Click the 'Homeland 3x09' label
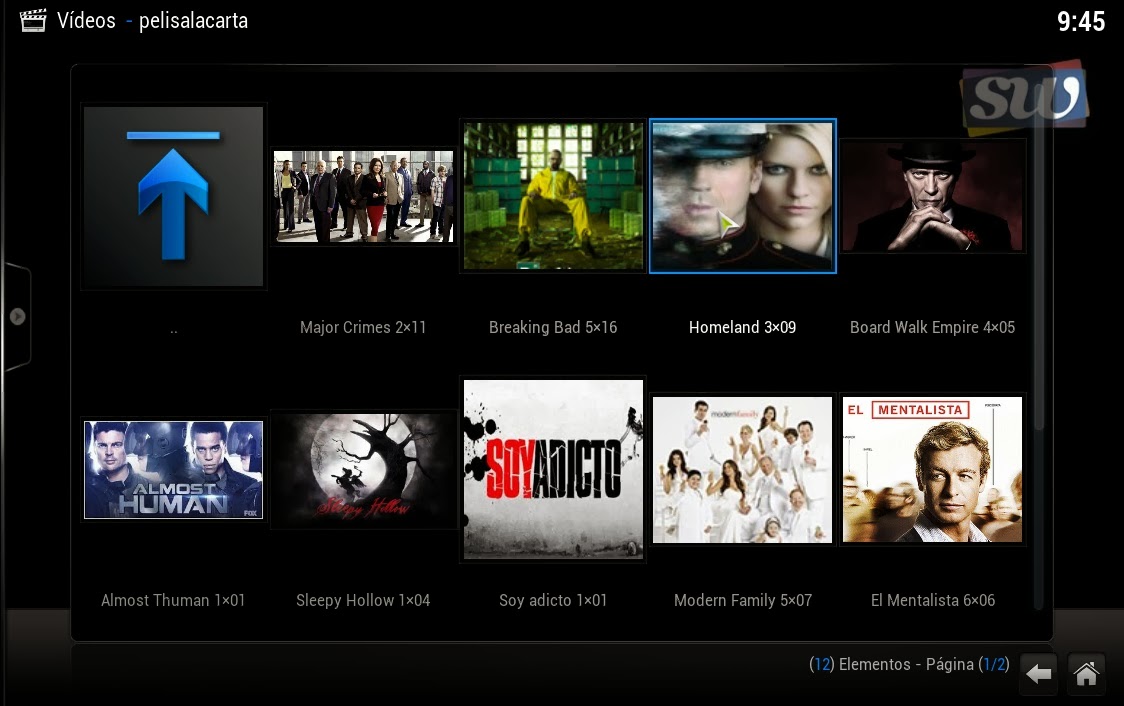The image size is (1124, 706). [x=742, y=328]
